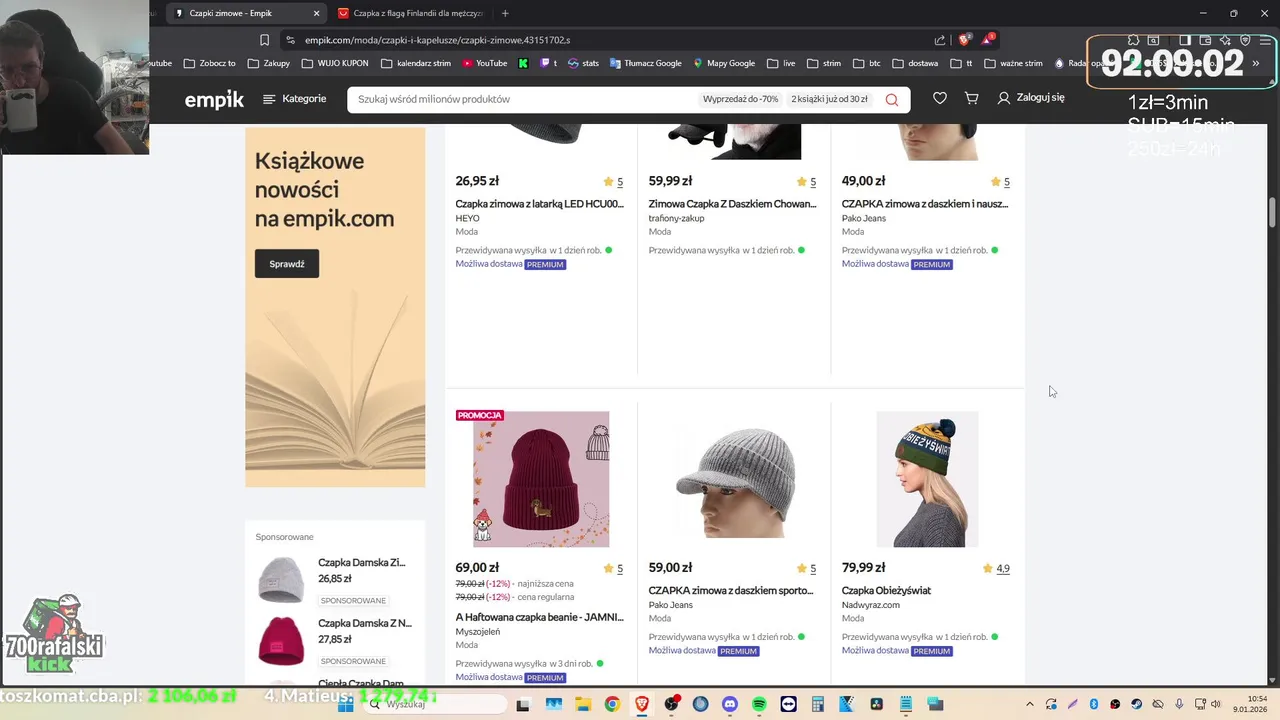Open Discord from taskbar

point(729,705)
